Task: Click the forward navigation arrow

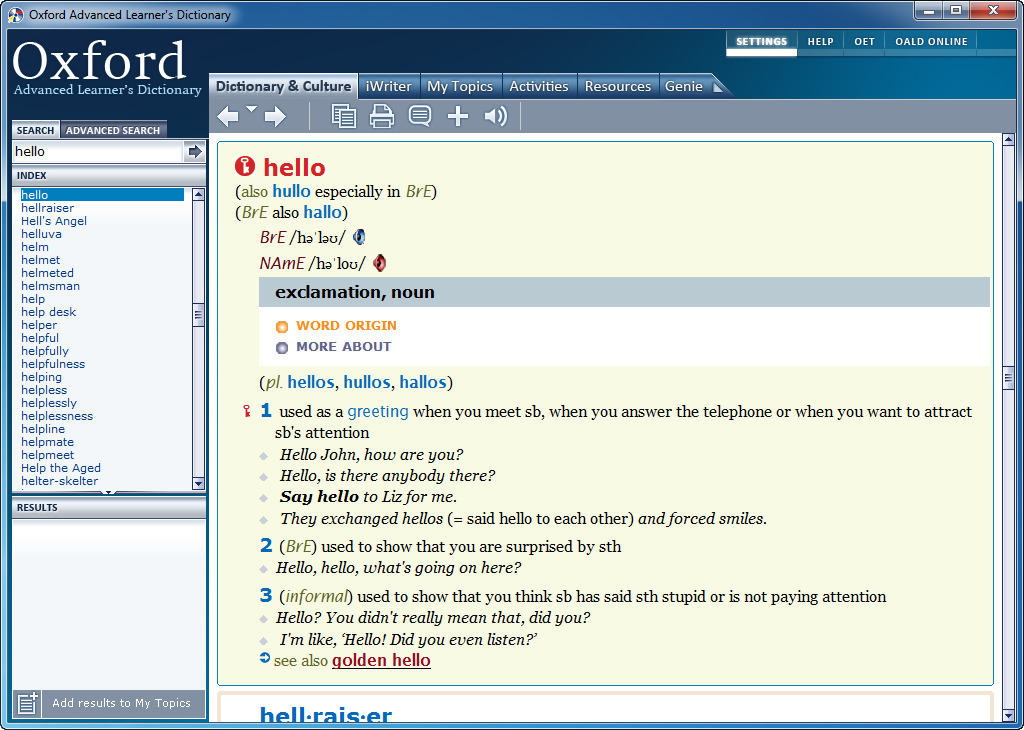Action: point(275,117)
